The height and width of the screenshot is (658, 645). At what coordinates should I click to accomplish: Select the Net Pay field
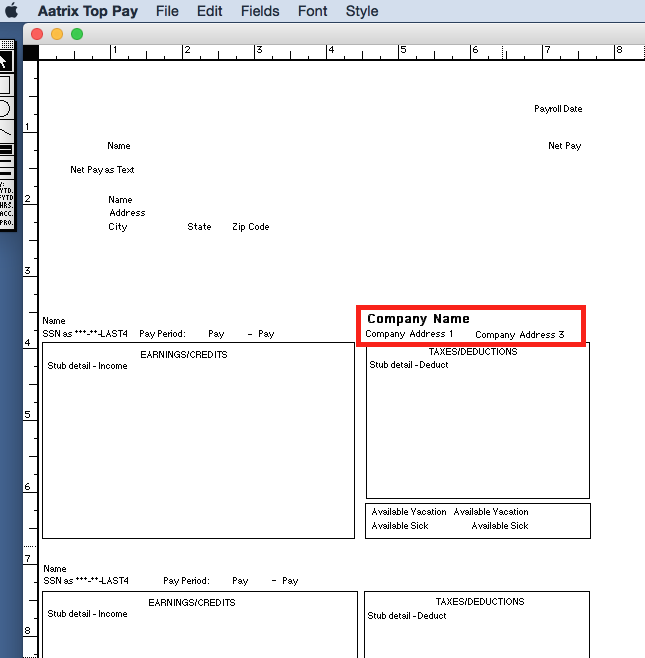click(564, 146)
